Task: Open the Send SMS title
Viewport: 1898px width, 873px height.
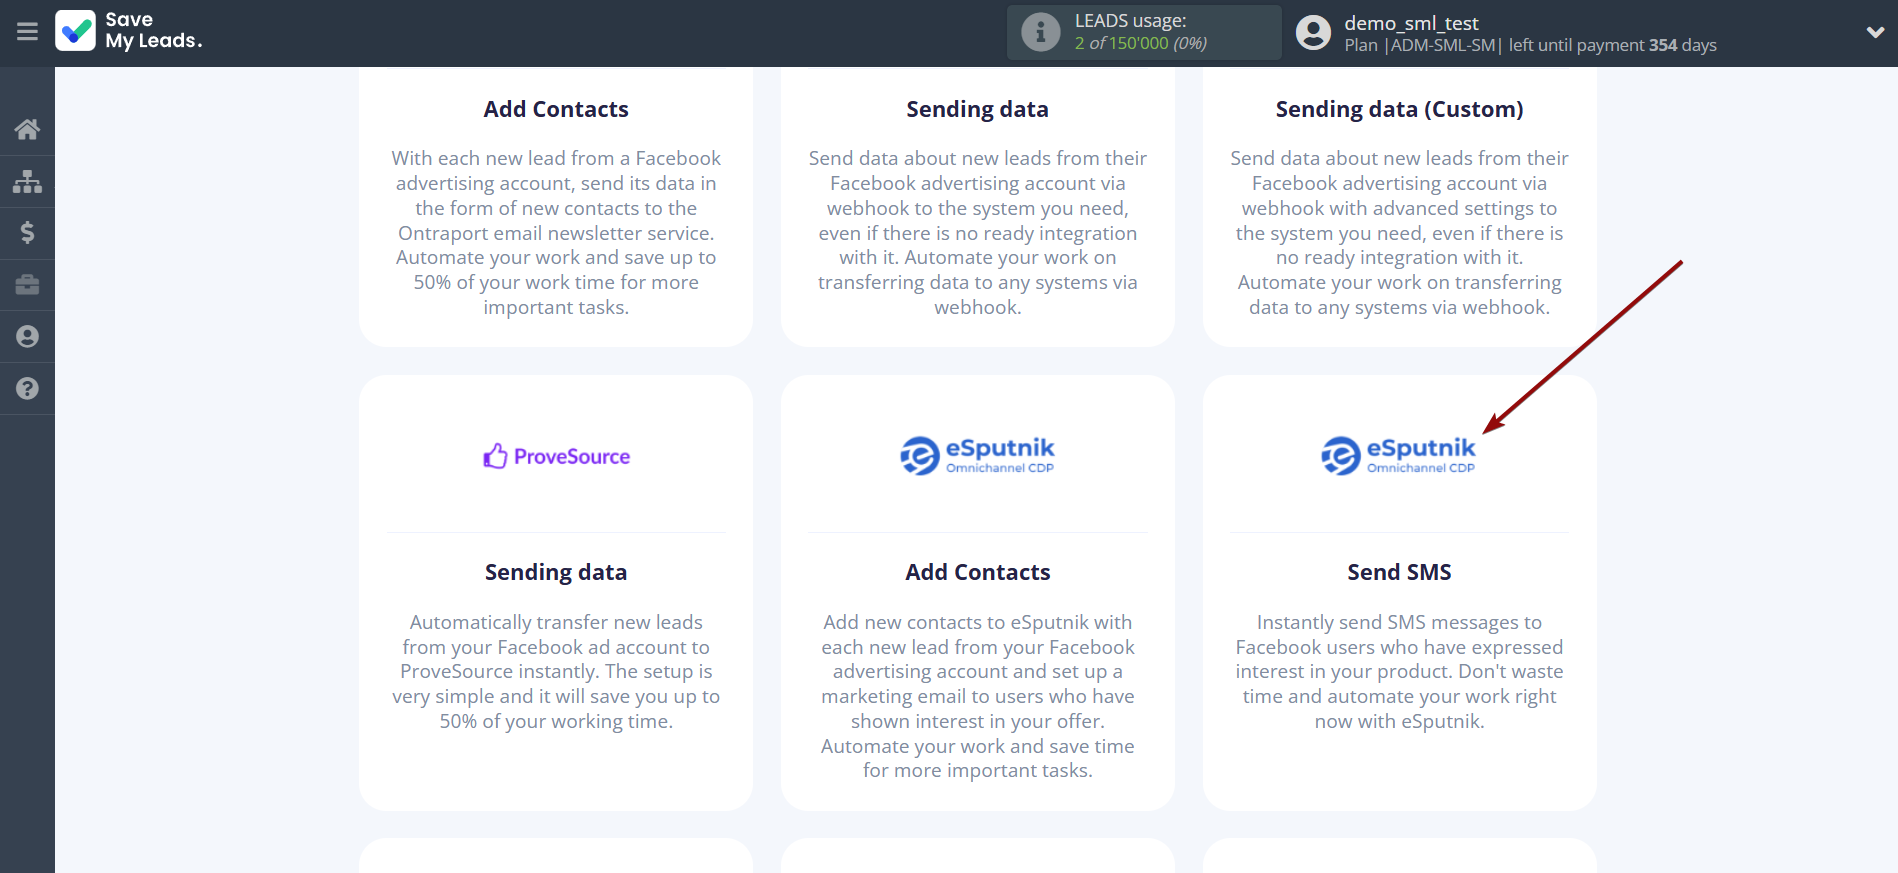Action: pos(1399,572)
